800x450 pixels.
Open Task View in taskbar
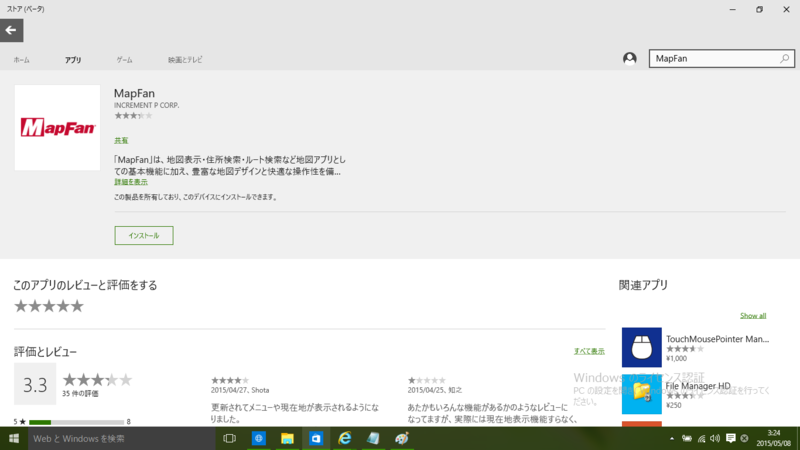click(x=230, y=438)
